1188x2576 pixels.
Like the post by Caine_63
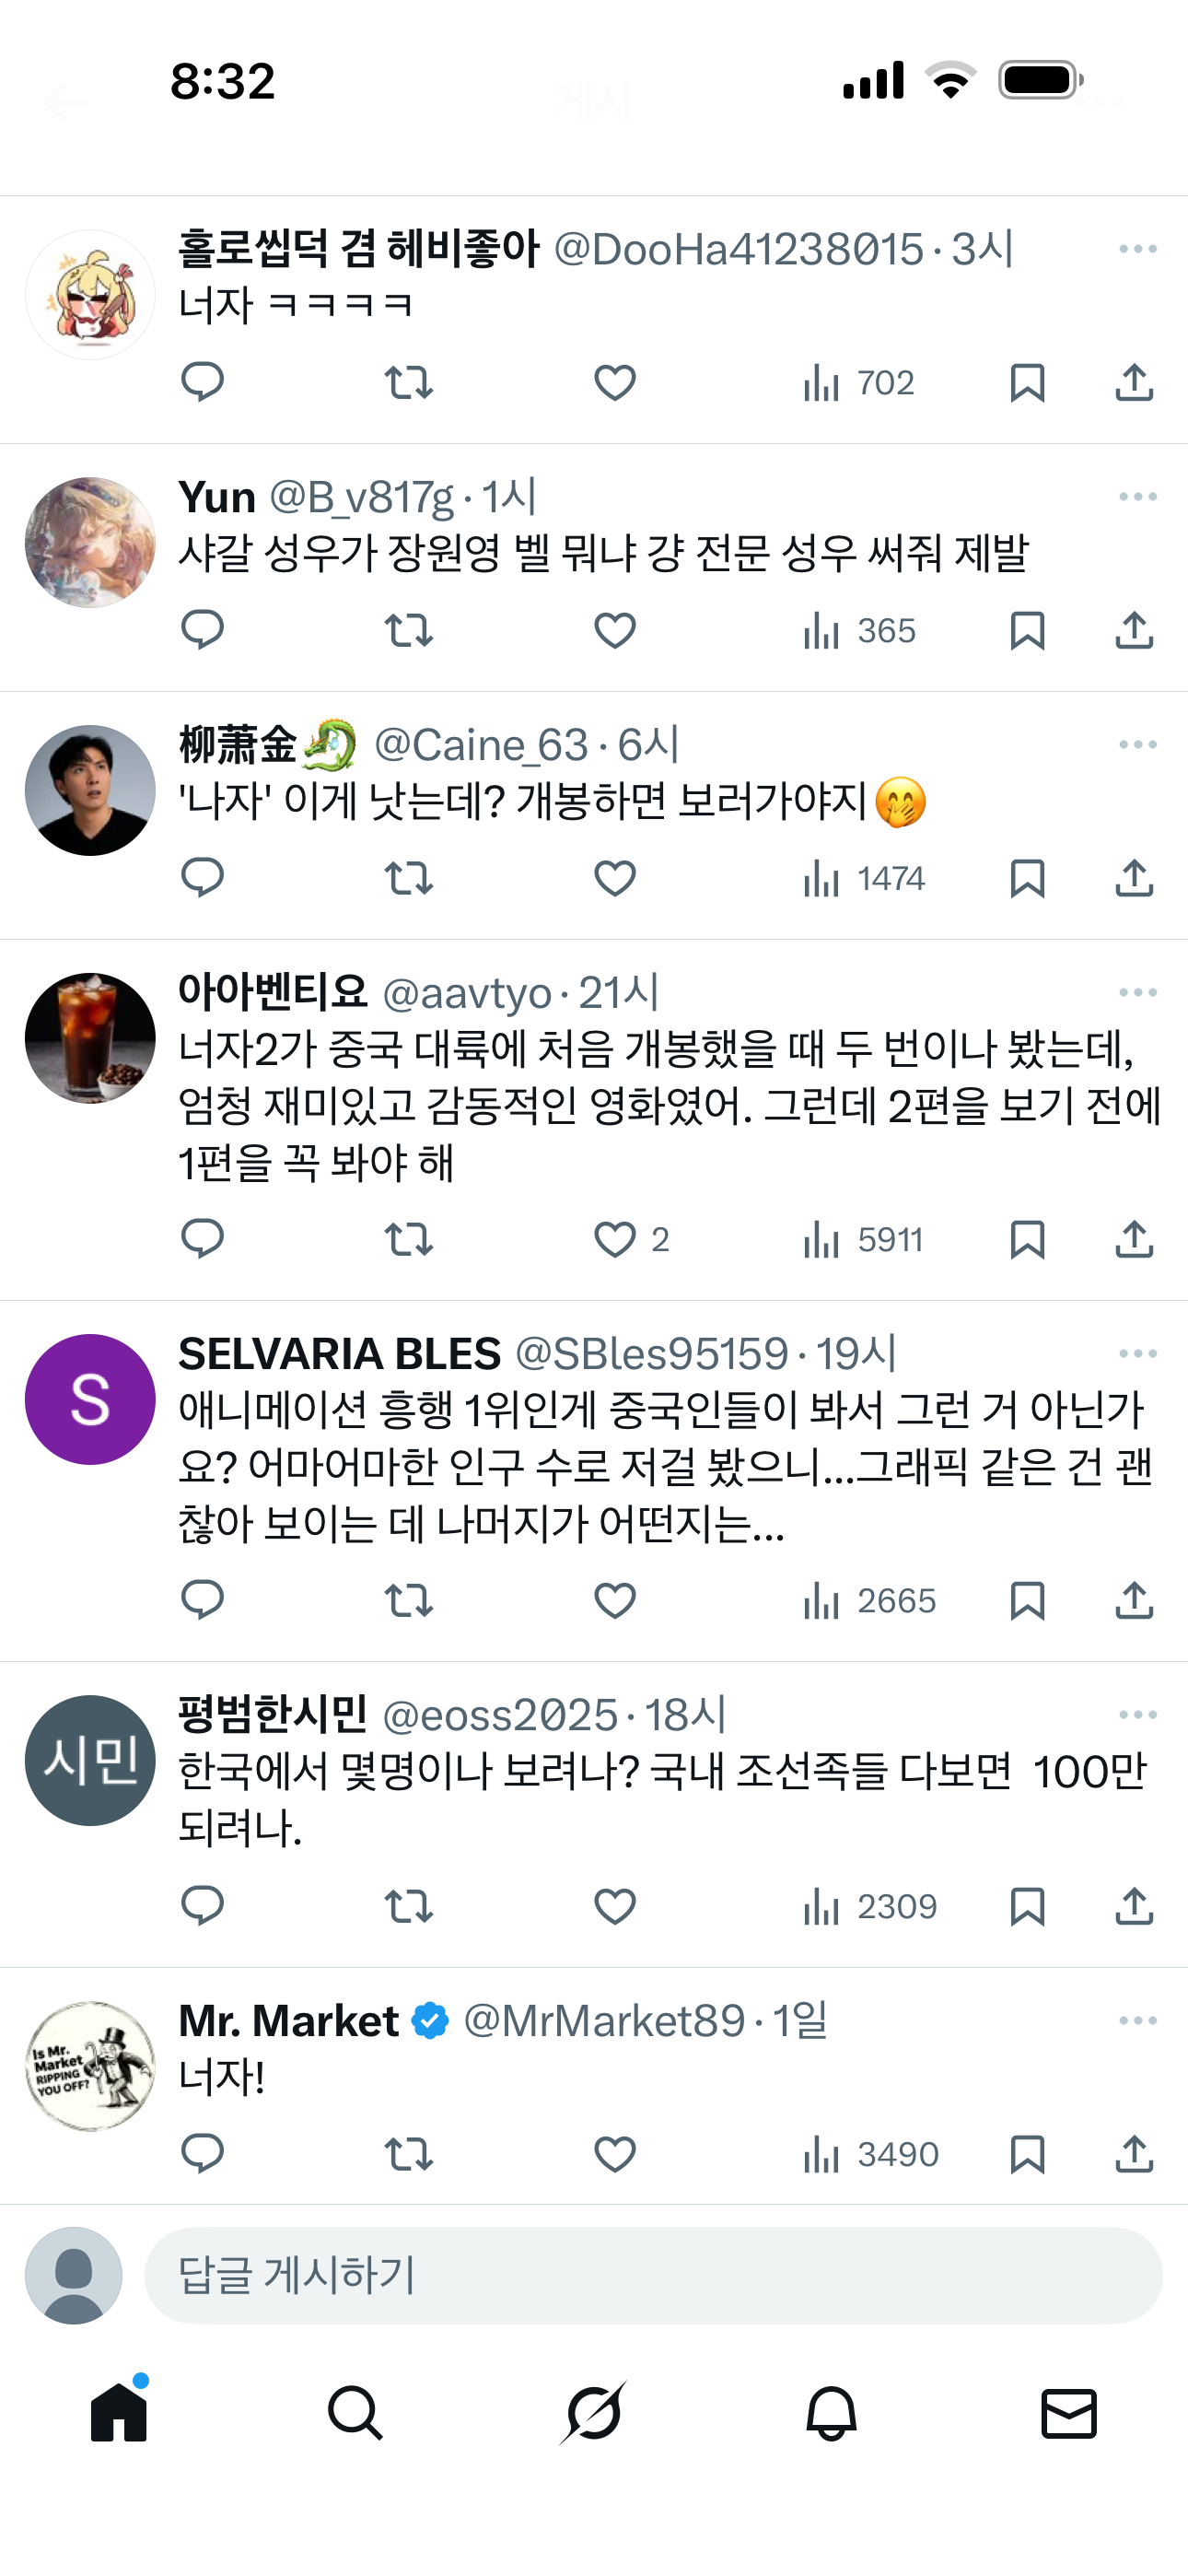614,878
